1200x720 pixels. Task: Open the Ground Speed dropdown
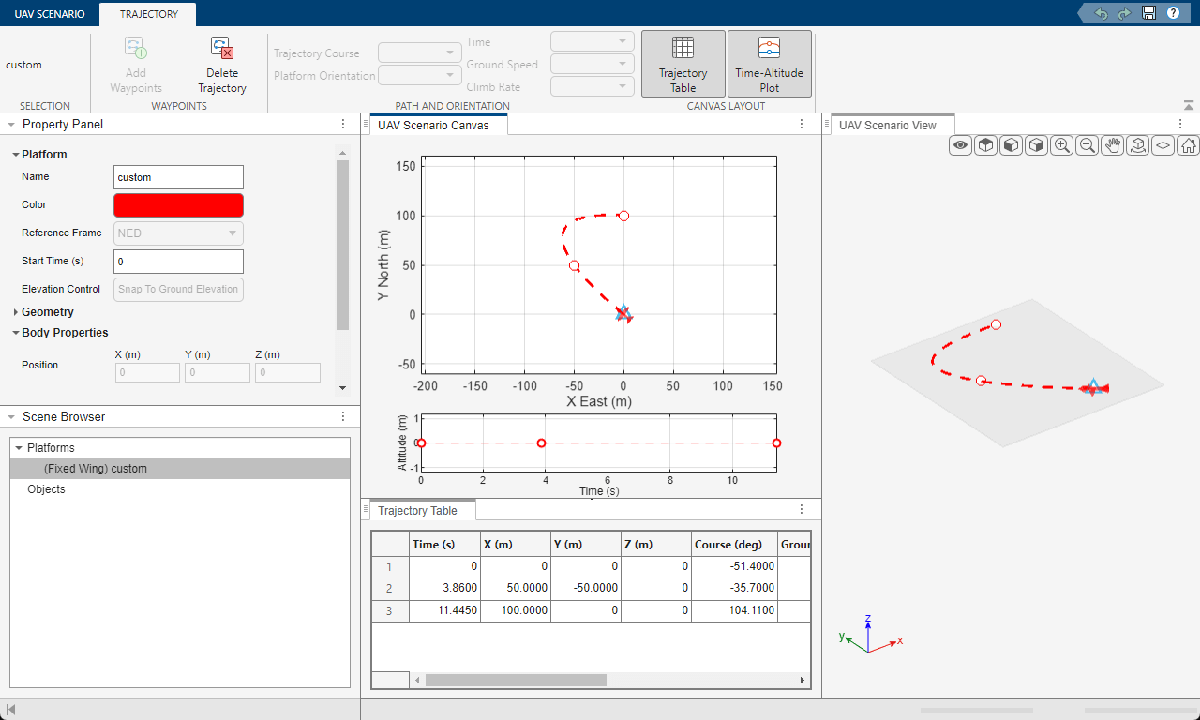tap(591, 63)
